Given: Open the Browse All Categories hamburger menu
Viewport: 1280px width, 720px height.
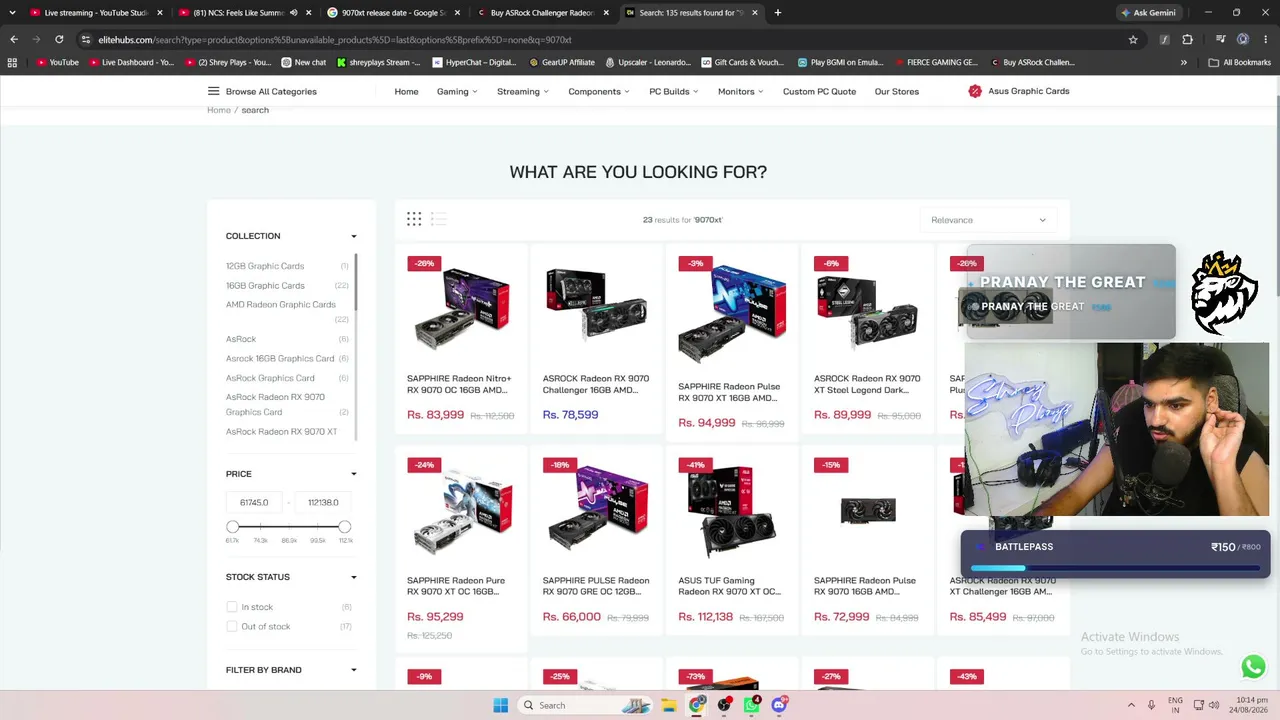Looking at the screenshot, I should (x=213, y=91).
